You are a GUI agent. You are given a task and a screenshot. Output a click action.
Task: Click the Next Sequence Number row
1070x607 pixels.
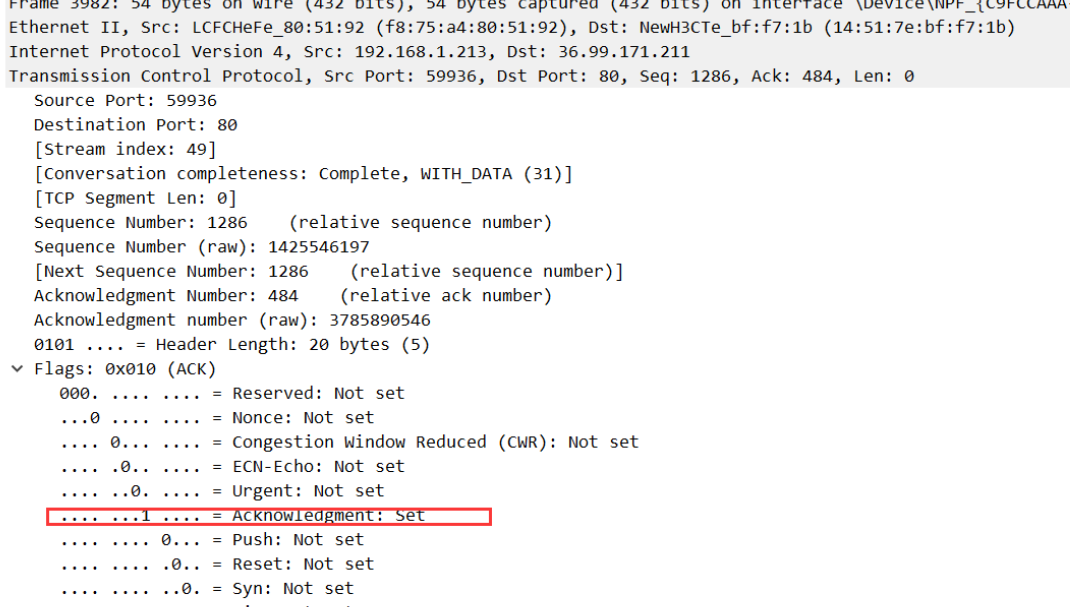[328, 271]
